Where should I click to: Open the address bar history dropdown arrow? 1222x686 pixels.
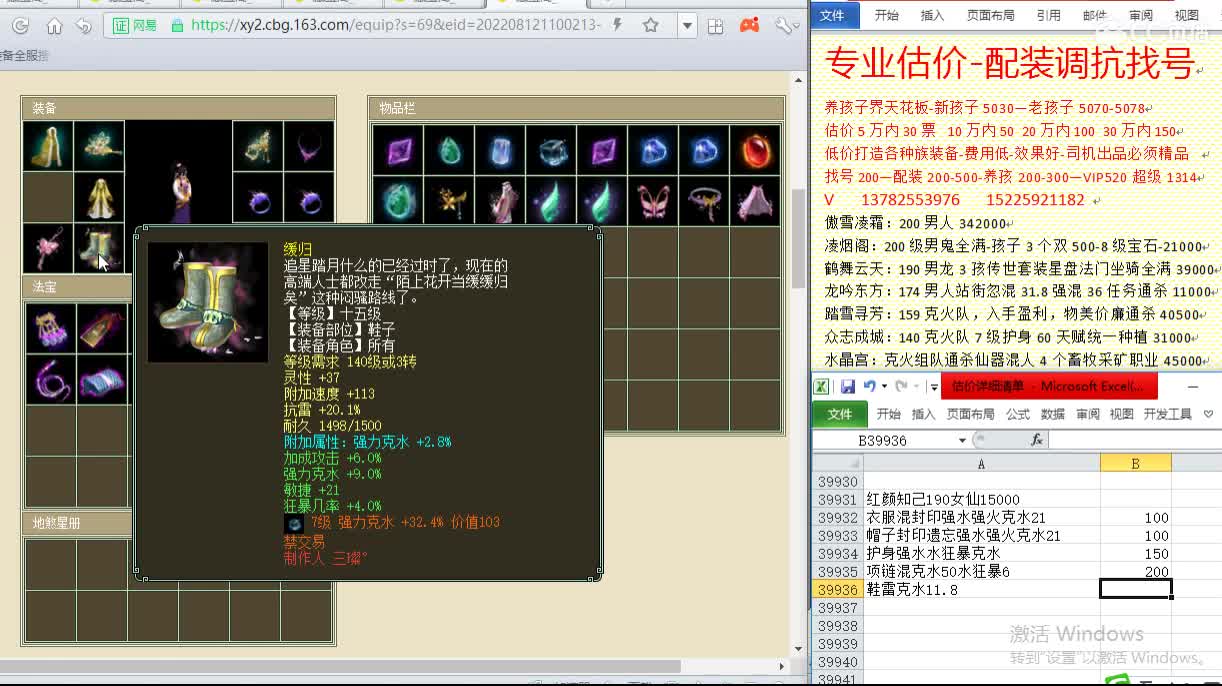pos(687,26)
